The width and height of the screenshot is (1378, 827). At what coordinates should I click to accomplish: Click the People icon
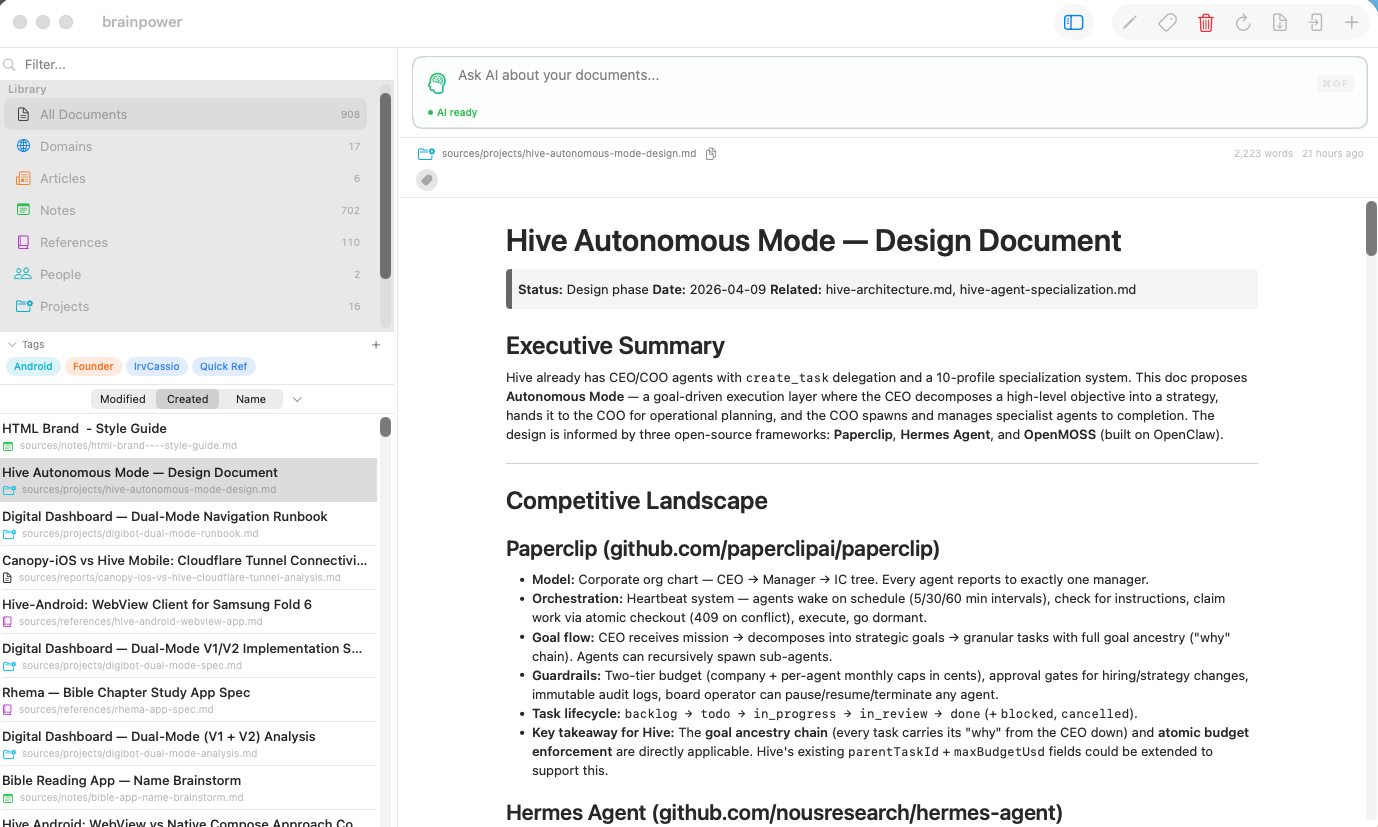click(23, 274)
